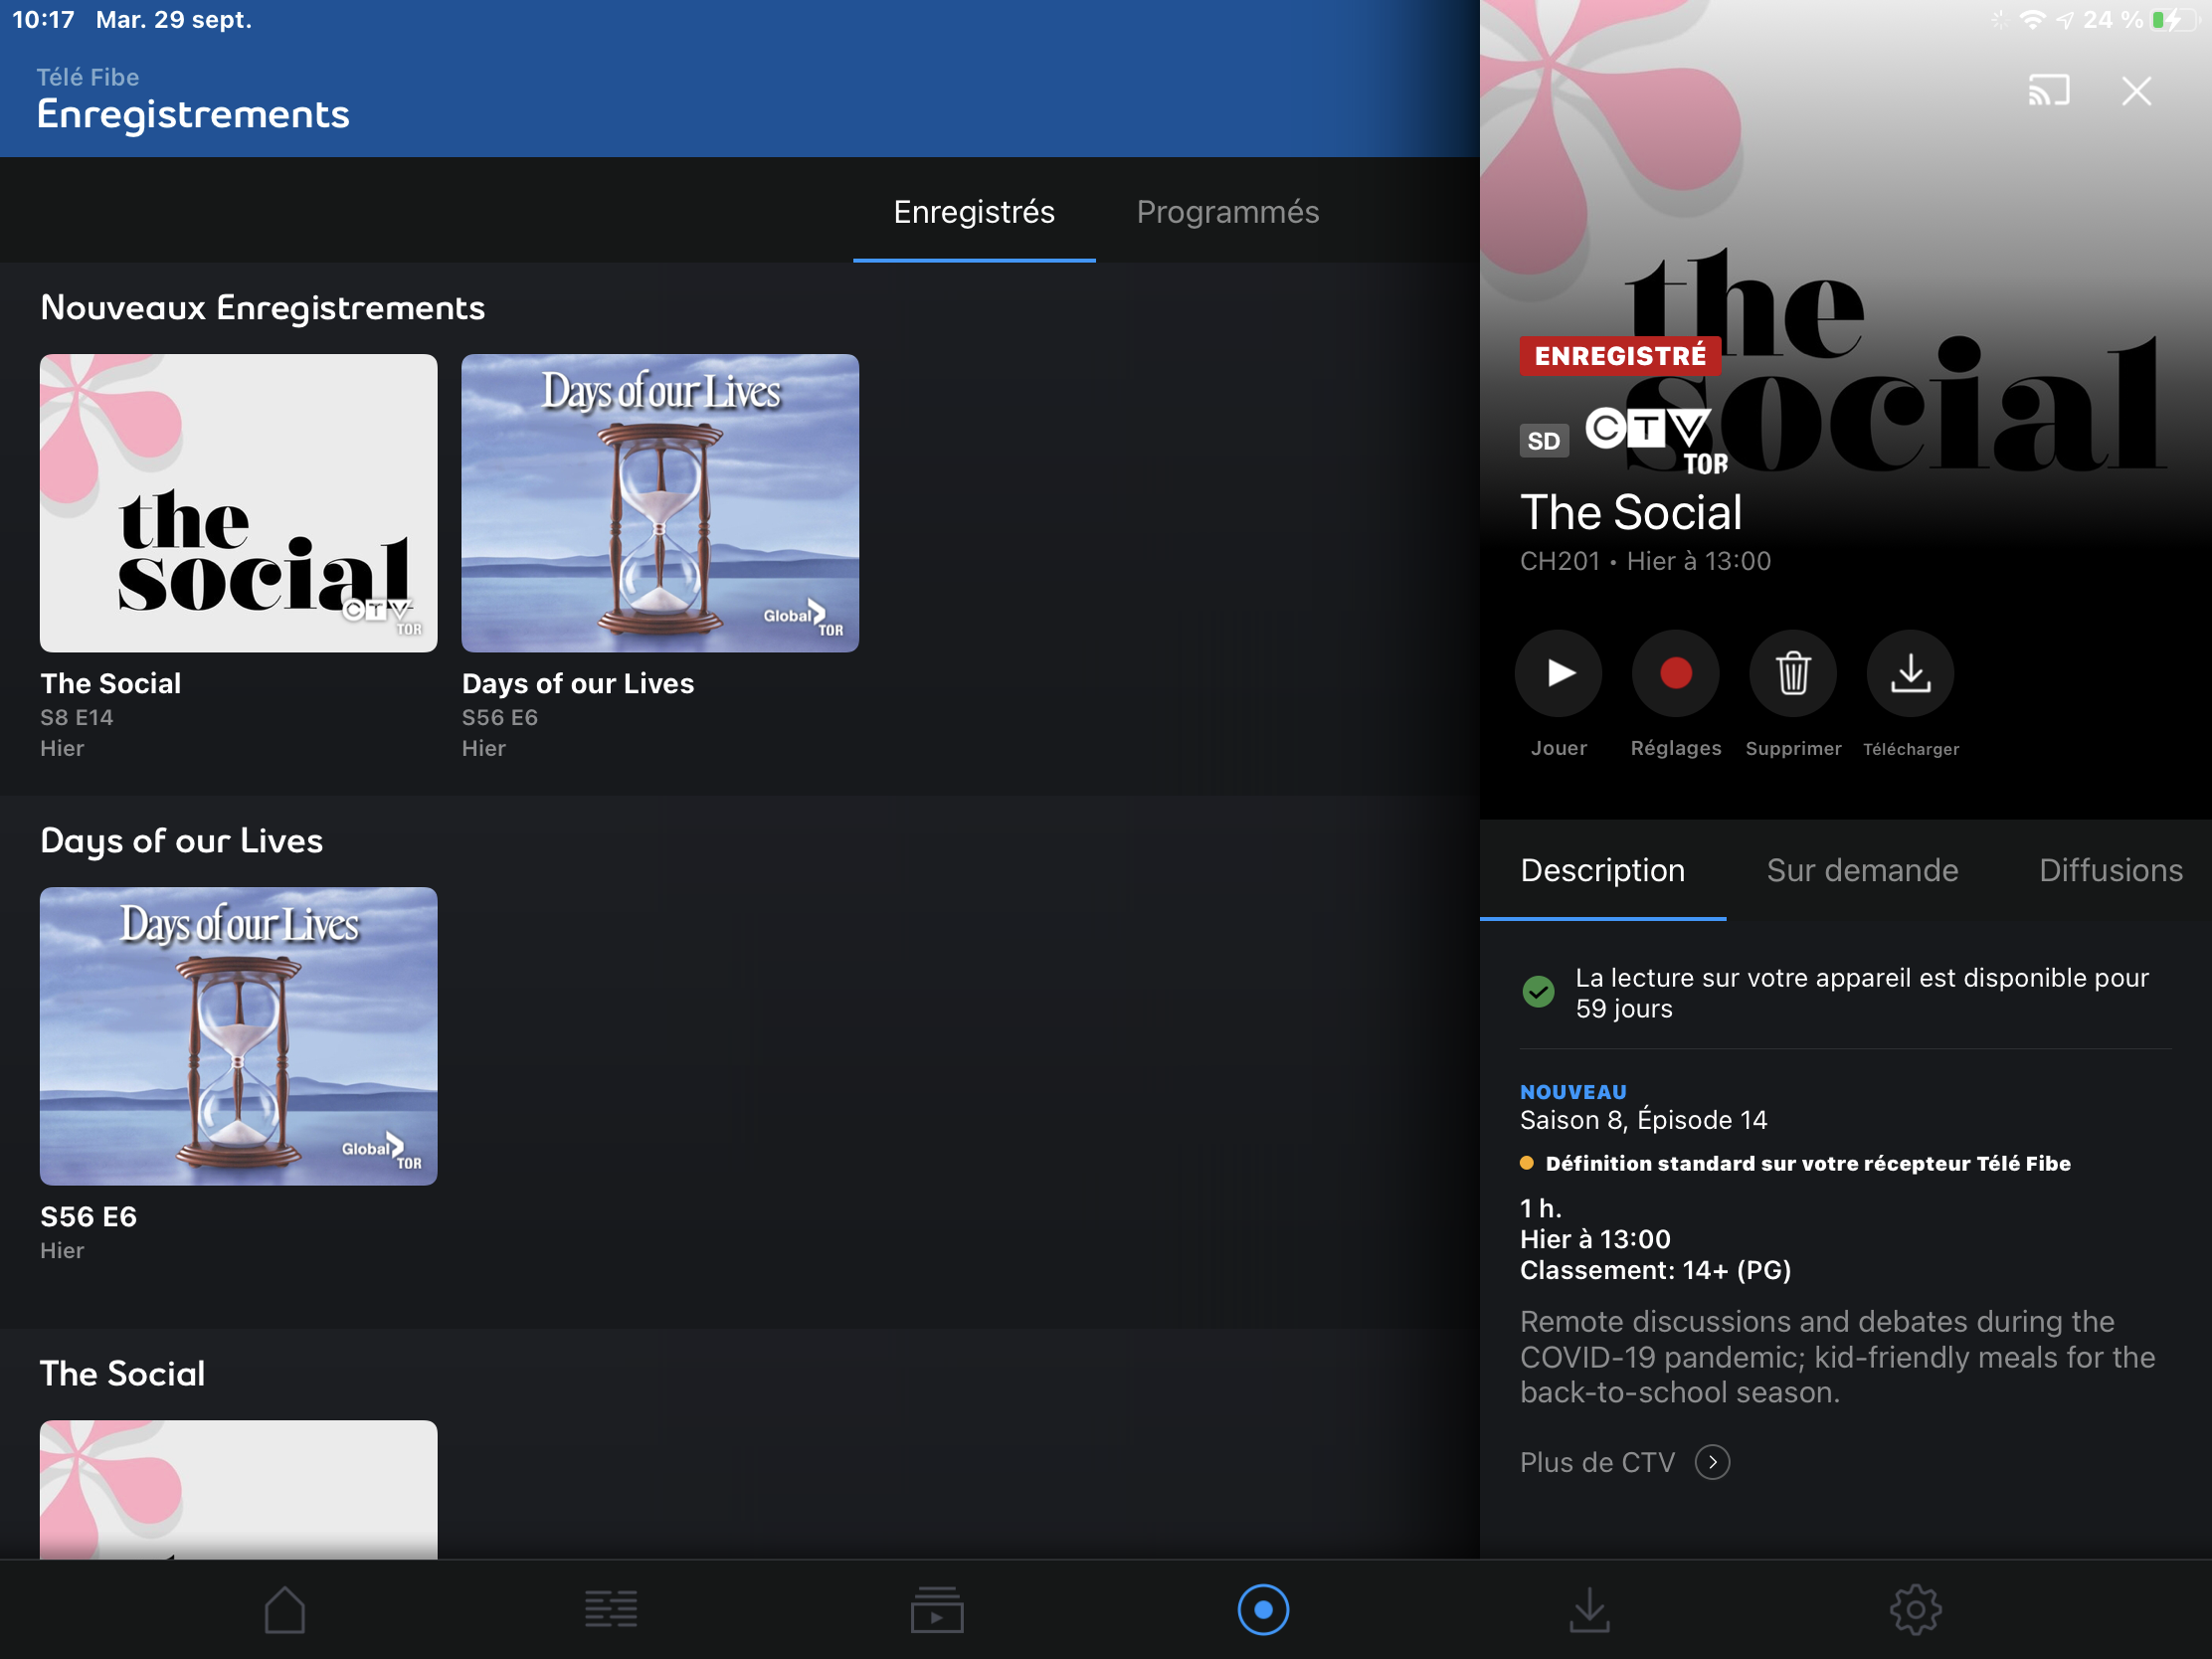This screenshot has width=2212, height=1659.
Task: Open Plus de CTV link
Action: click(x=1597, y=1462)
